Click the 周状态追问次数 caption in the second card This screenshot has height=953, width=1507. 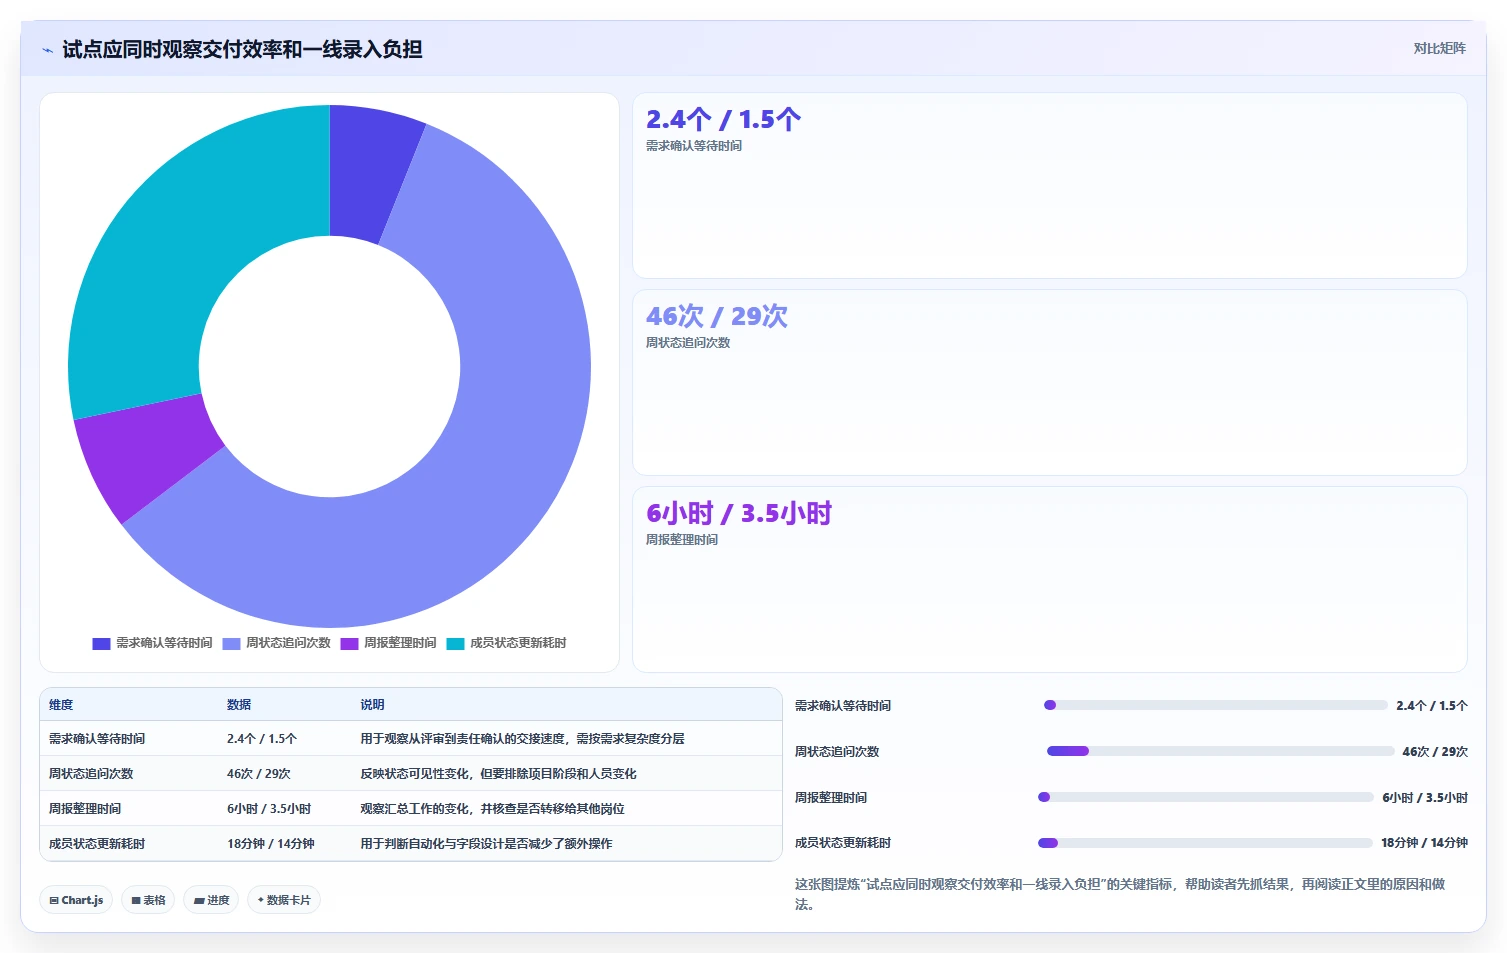(688, 343)
